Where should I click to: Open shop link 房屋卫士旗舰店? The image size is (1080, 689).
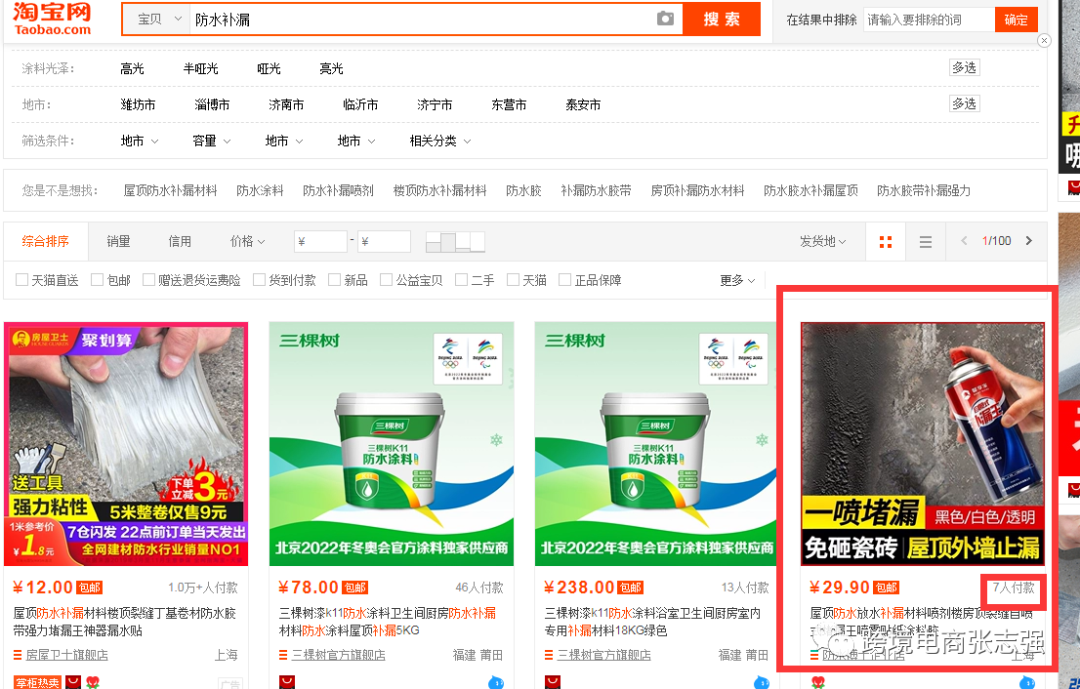[x=67, y=655]
